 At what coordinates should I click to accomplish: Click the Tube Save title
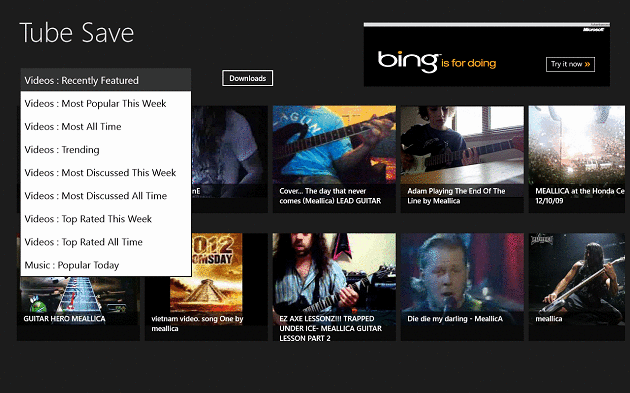click(76, 33)
